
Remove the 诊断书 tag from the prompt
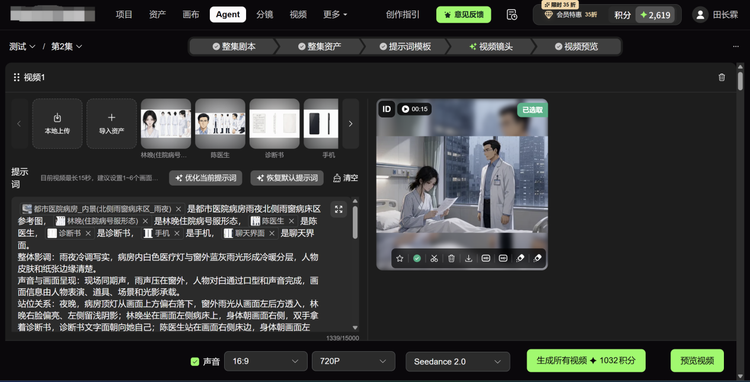coord(88,233)
